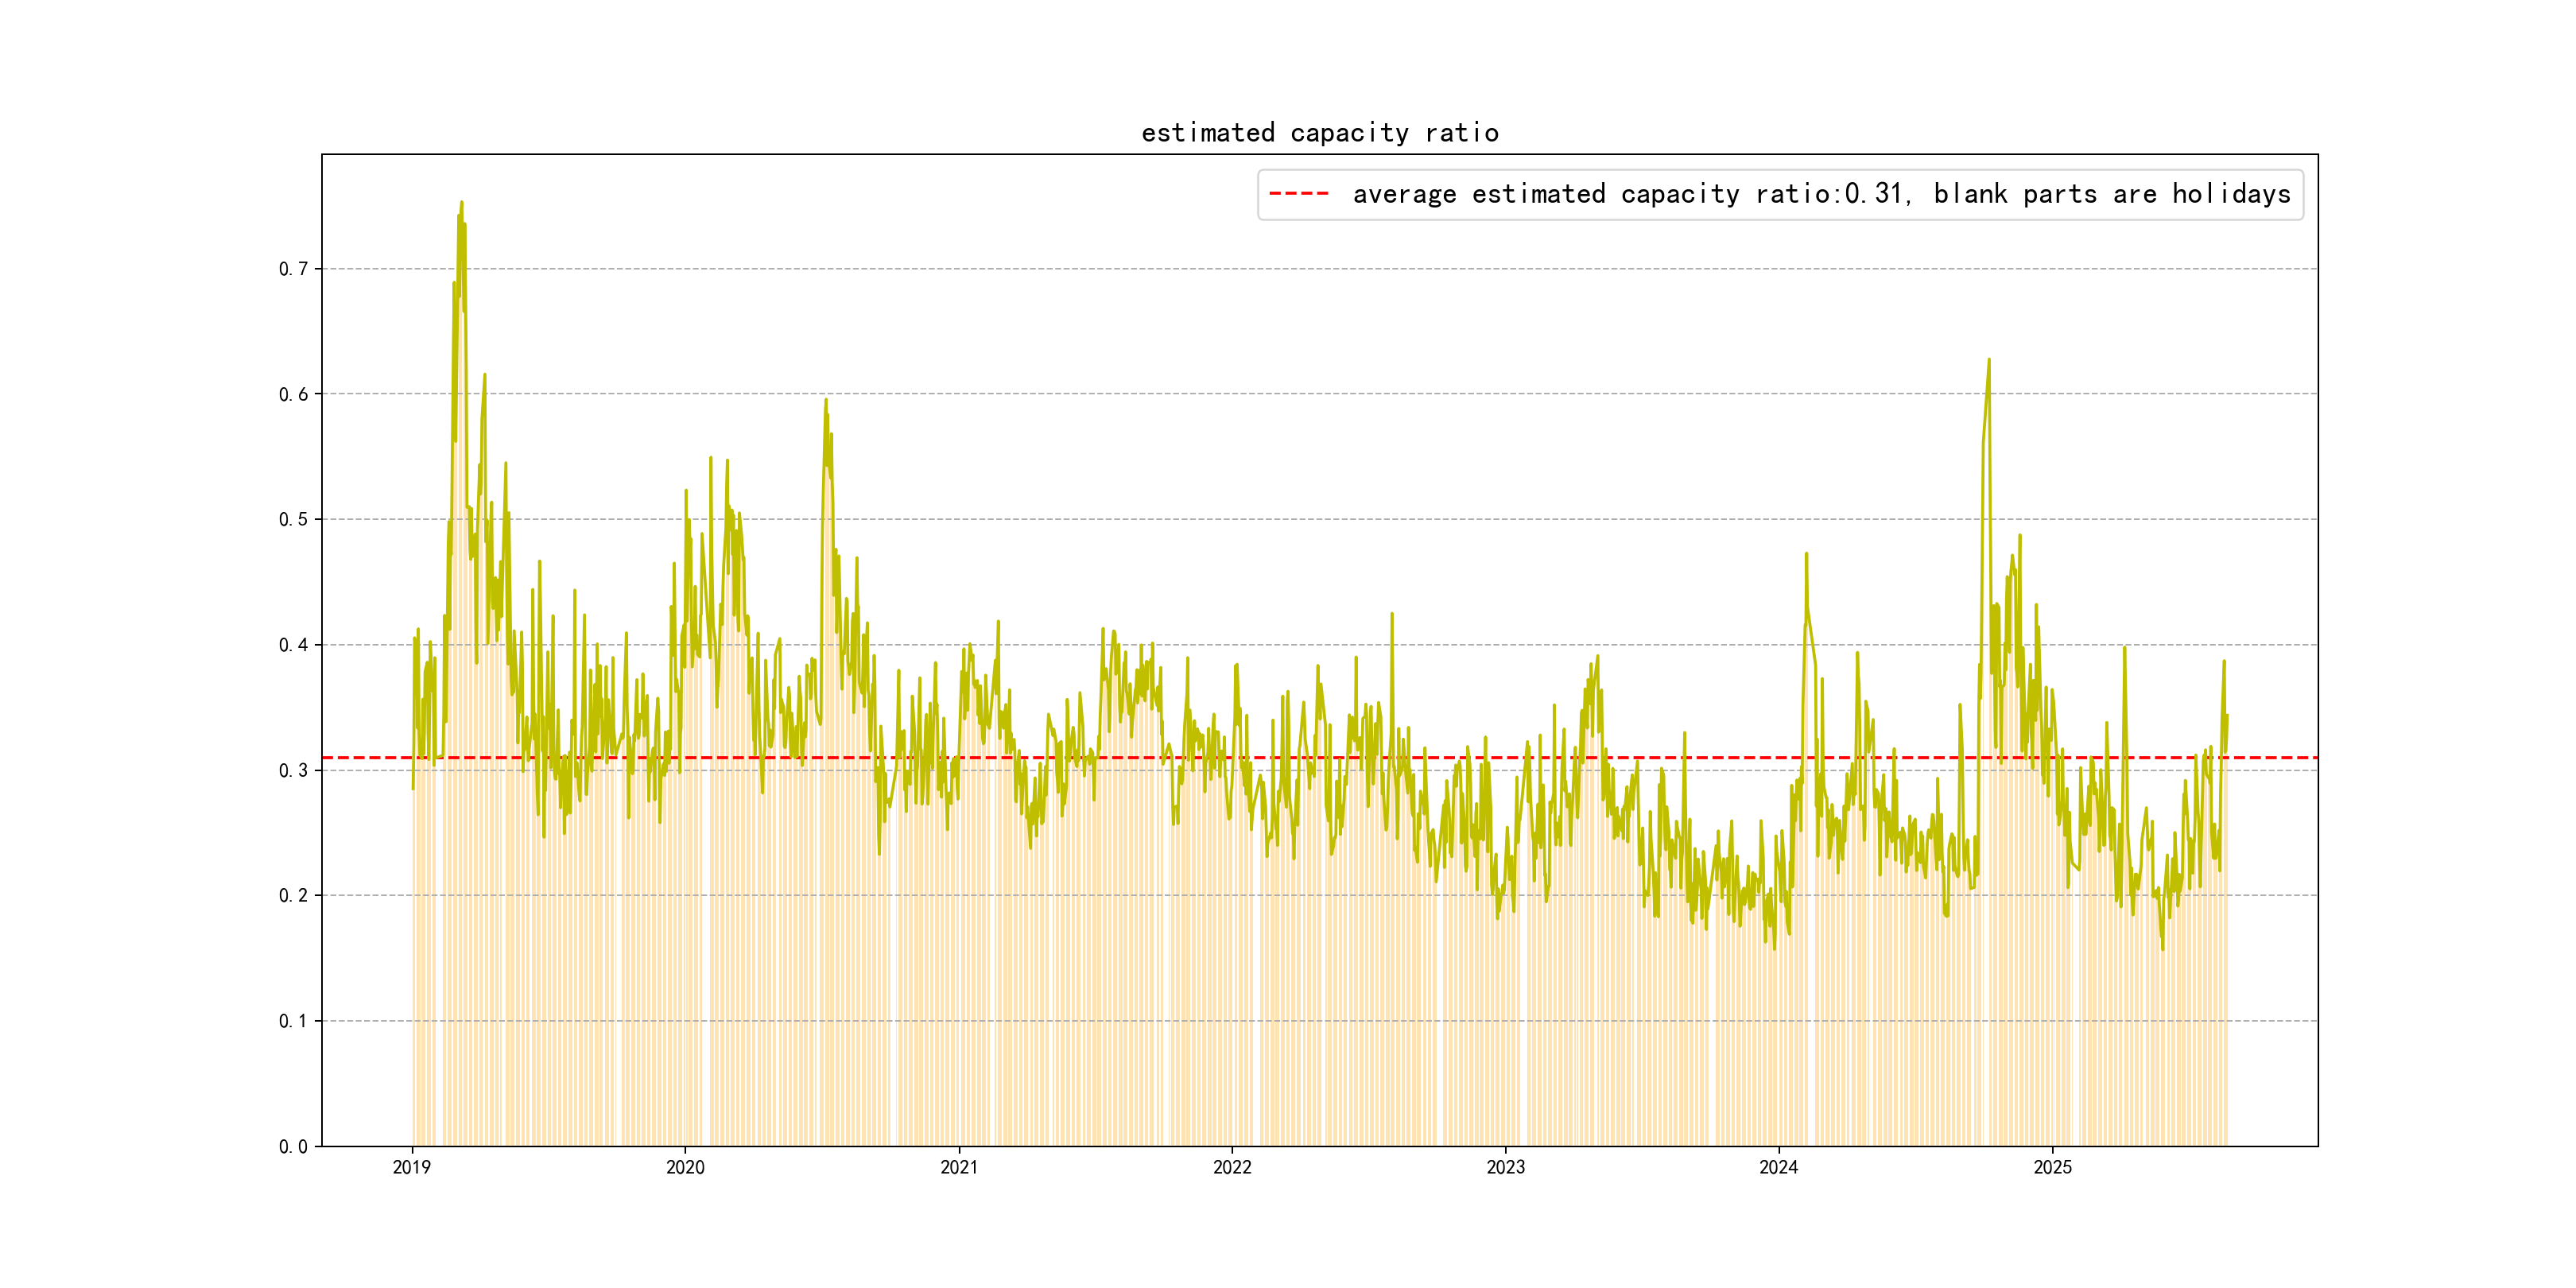Click the legend's red dashed line sample

[1298, 194]
